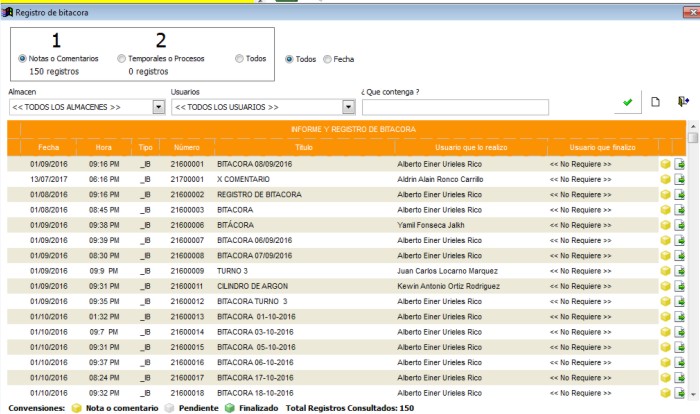
Task: Click the scrollbar down arrow
Action: point(693,395)
